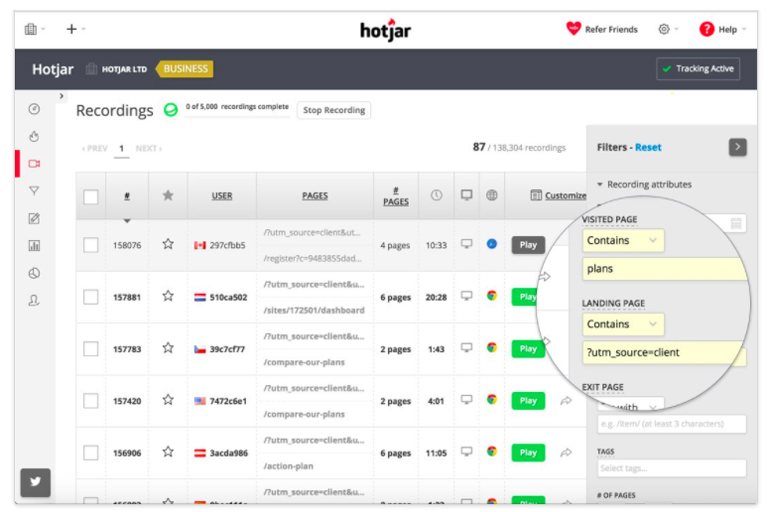Click the recordings progress circle indicator
The image size is (768, 512).
point(170,110)
